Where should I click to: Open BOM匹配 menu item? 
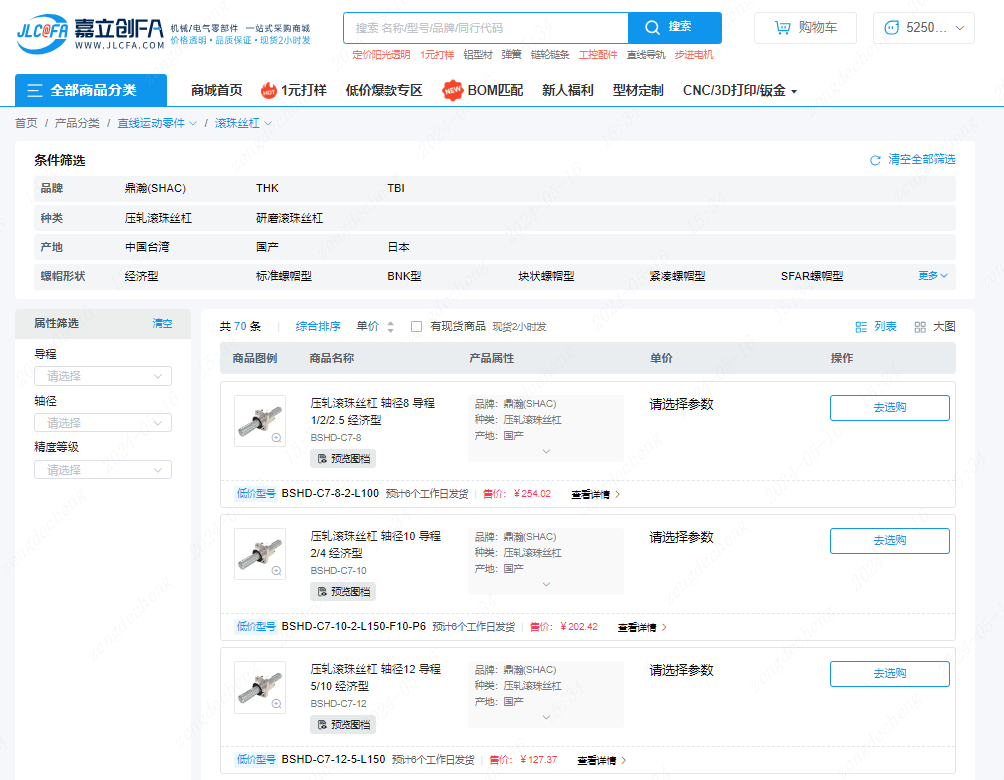coord(495,90)
